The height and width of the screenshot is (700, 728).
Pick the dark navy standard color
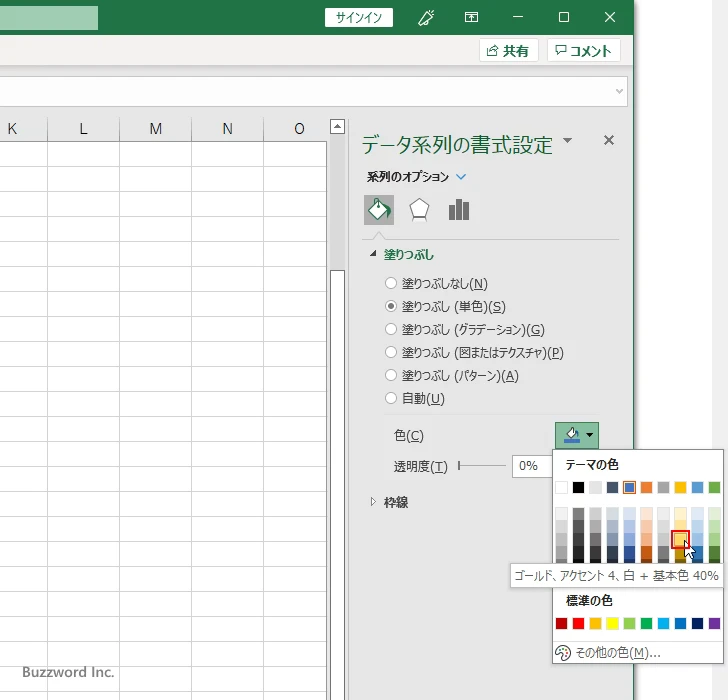697,623
